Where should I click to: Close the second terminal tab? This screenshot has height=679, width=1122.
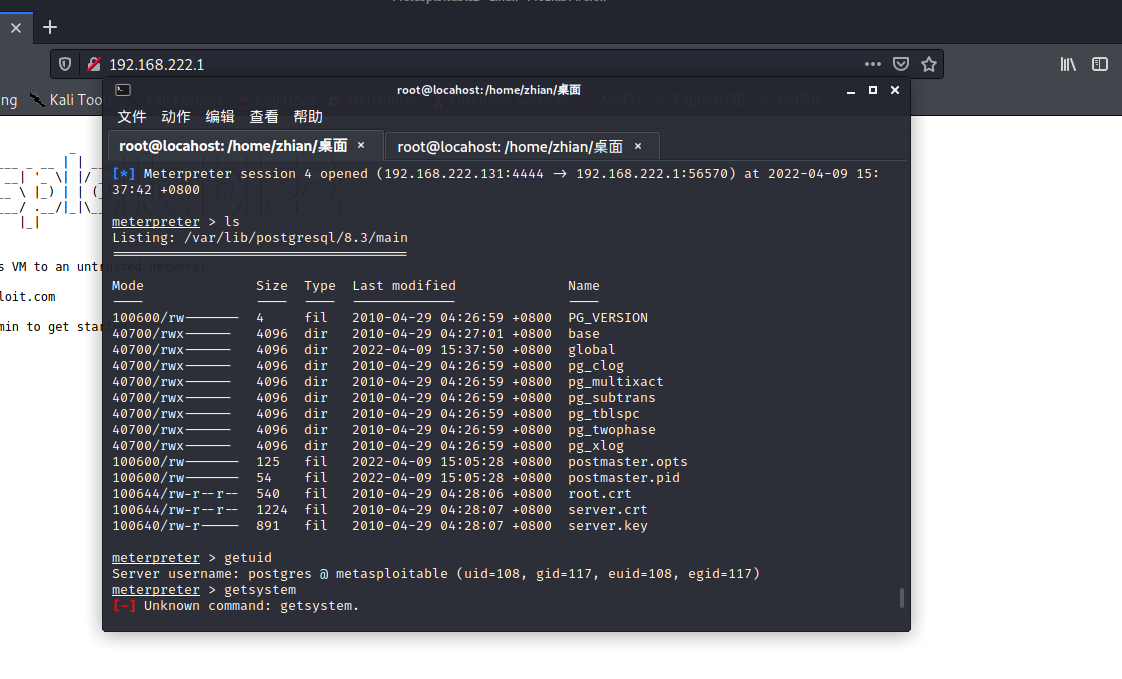coord(637,146)
